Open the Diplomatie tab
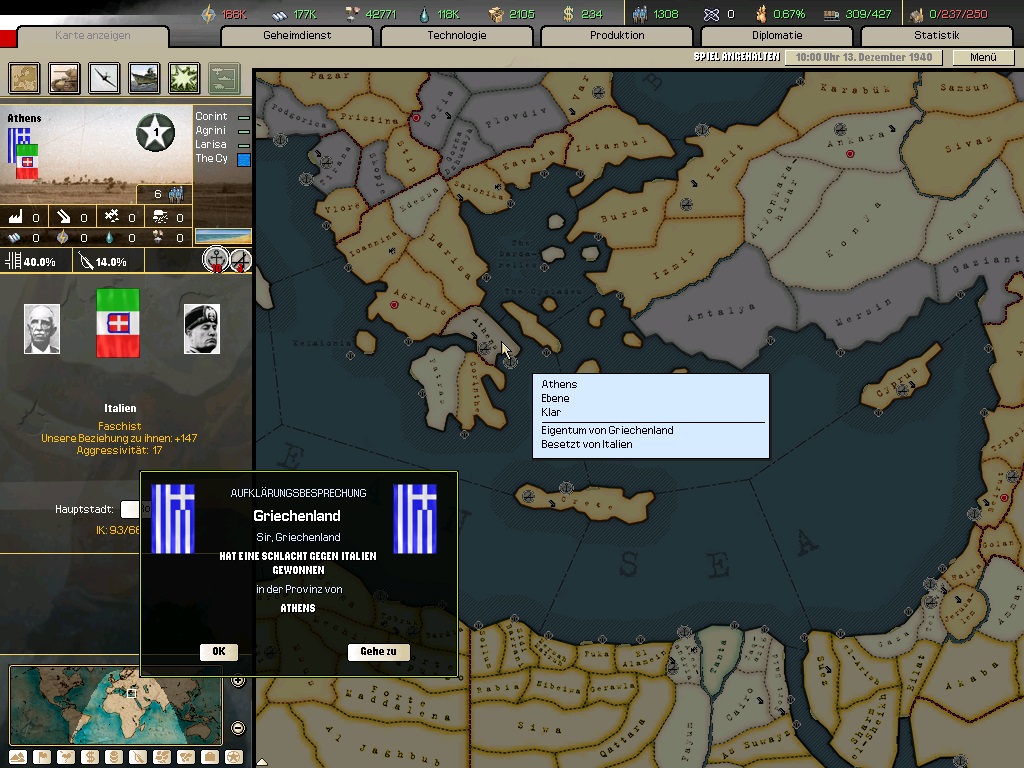This screenshot has width=1024, height=768. pyautogui.click(x=777, y=36)
